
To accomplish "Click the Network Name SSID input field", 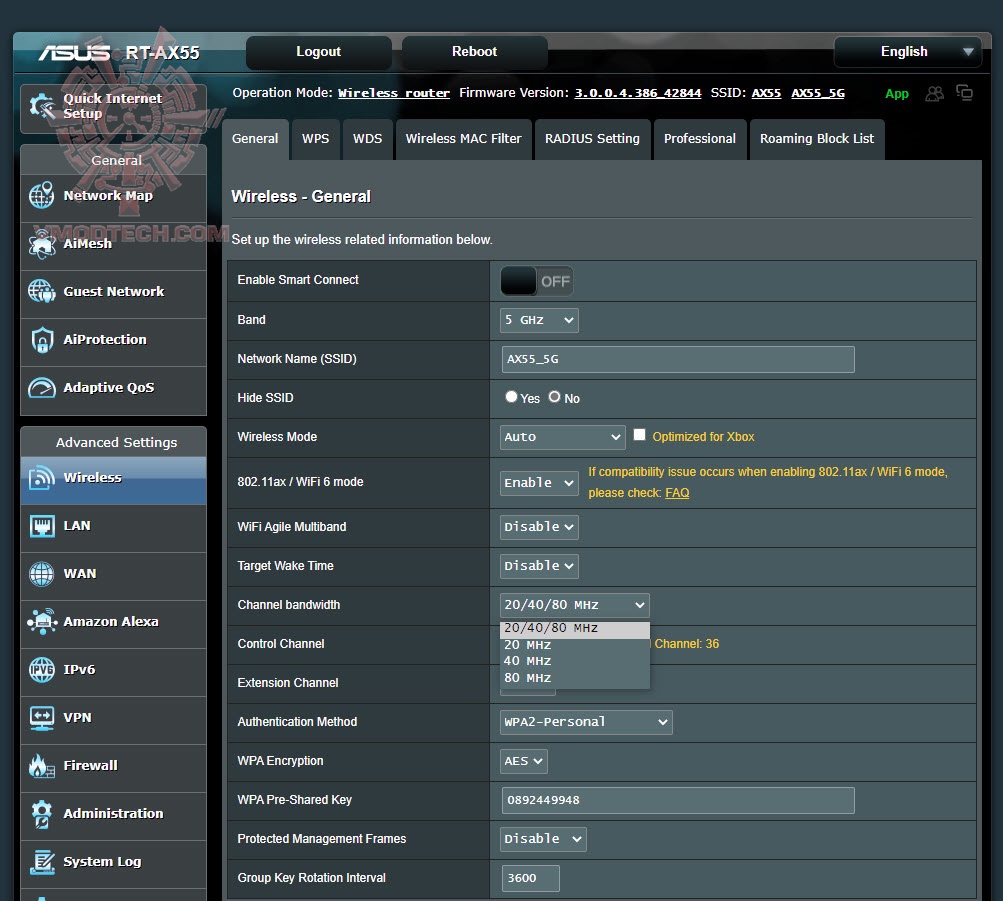I will pos(678,359).
